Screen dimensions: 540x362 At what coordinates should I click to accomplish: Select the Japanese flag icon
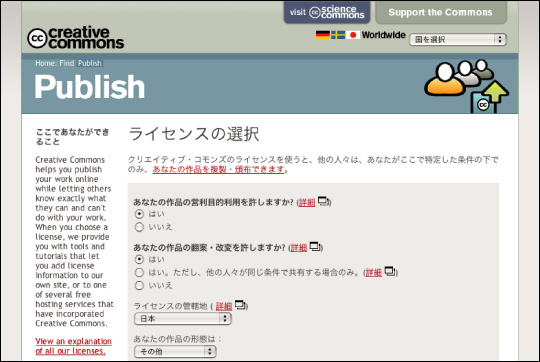[x=353, y=35]
